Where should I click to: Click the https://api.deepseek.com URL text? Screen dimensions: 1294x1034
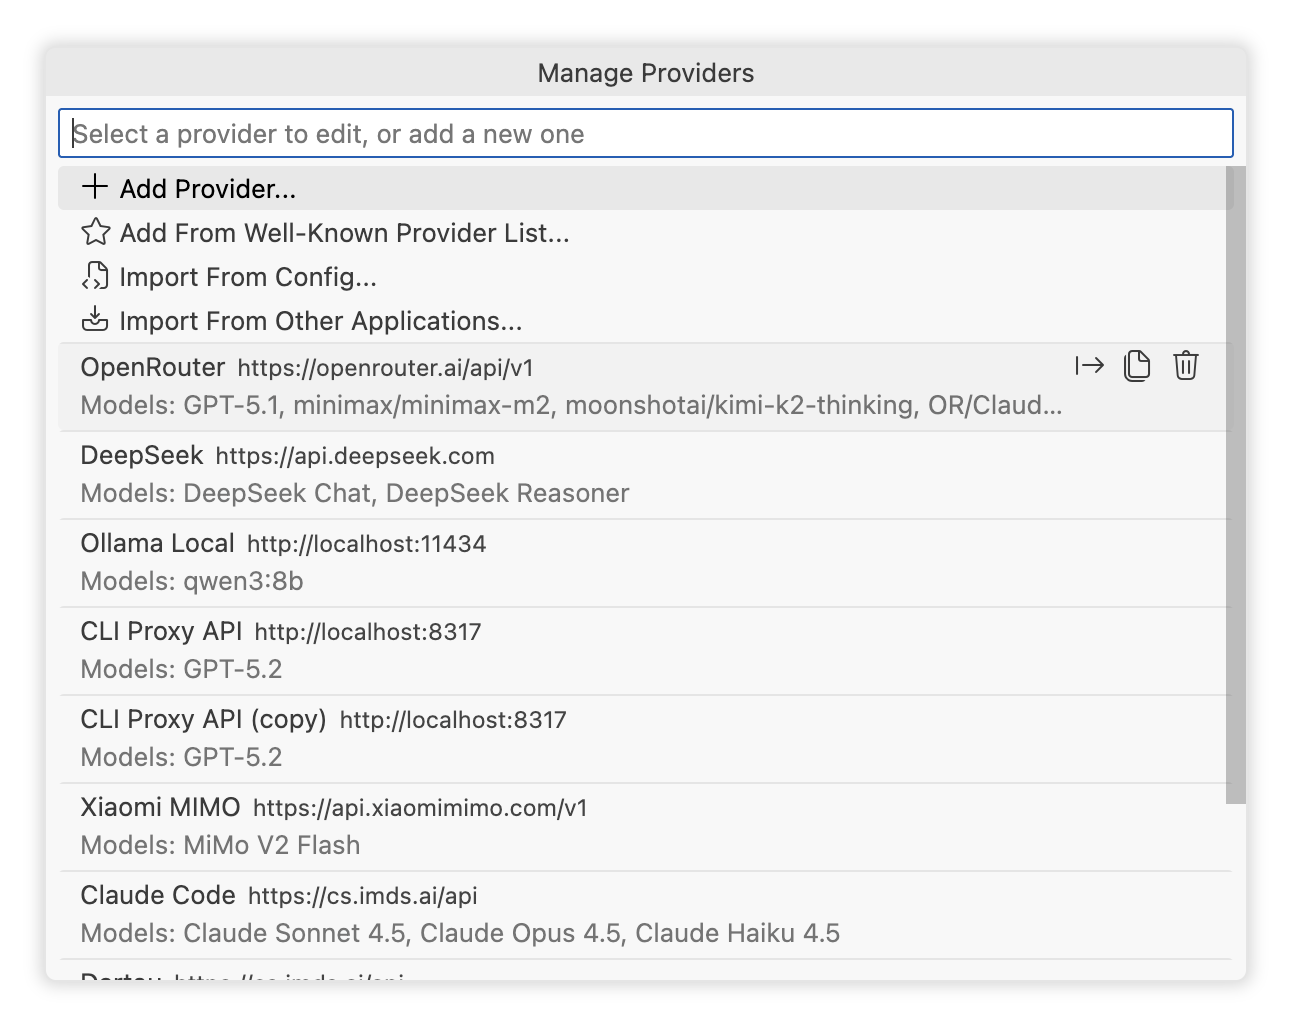(x=355, y=456)
